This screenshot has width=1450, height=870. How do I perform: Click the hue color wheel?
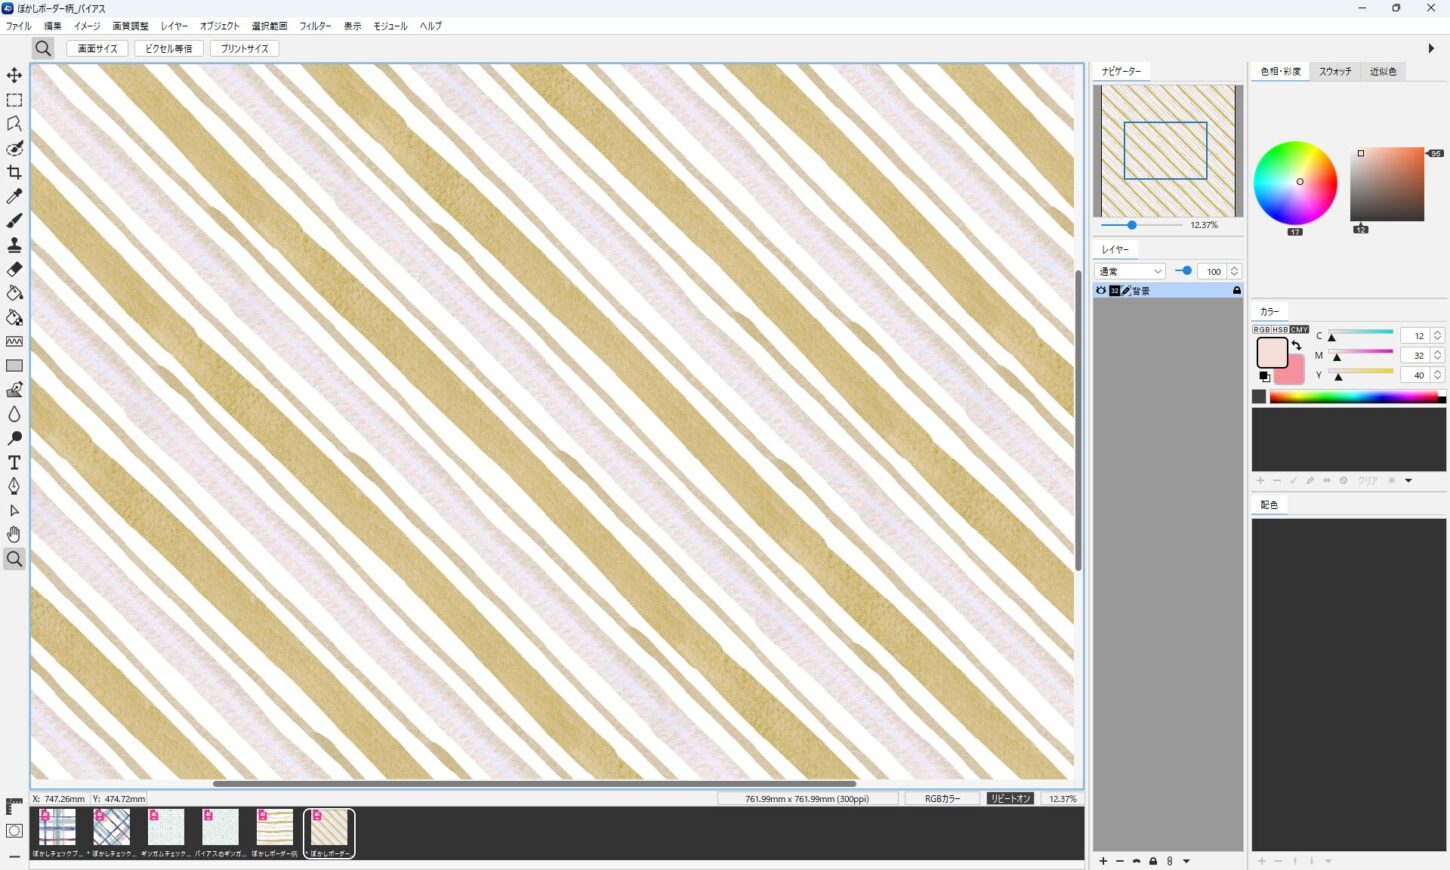click(1295, 183)
